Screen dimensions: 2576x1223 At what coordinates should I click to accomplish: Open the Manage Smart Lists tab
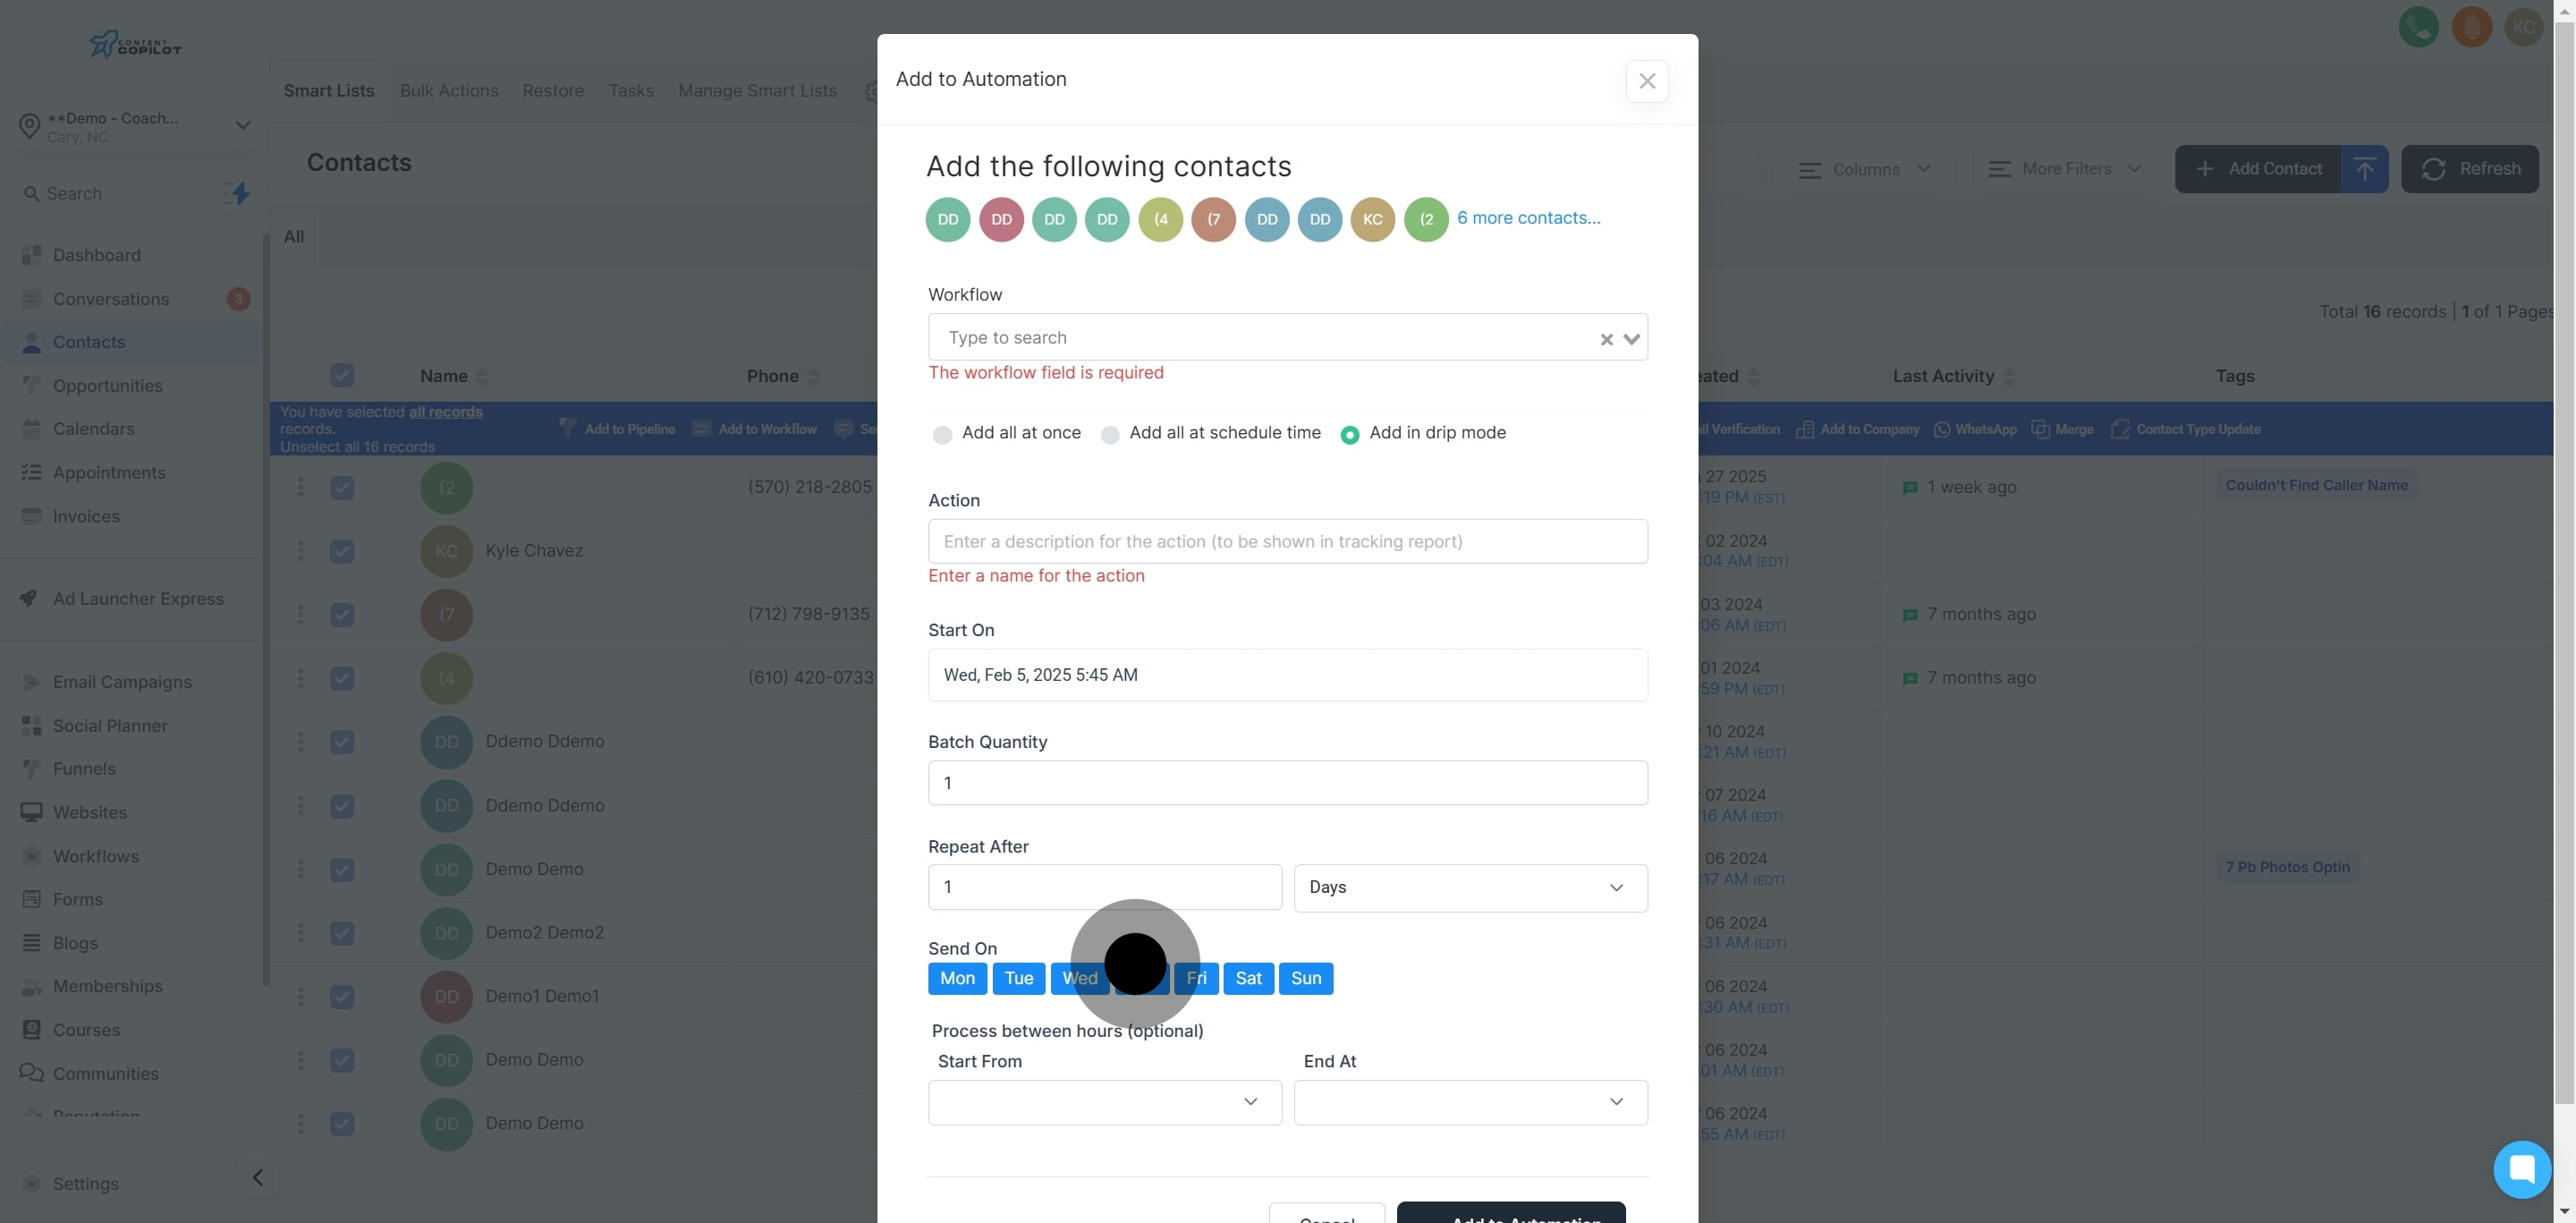pyautogui.click(x=757, y=91)
